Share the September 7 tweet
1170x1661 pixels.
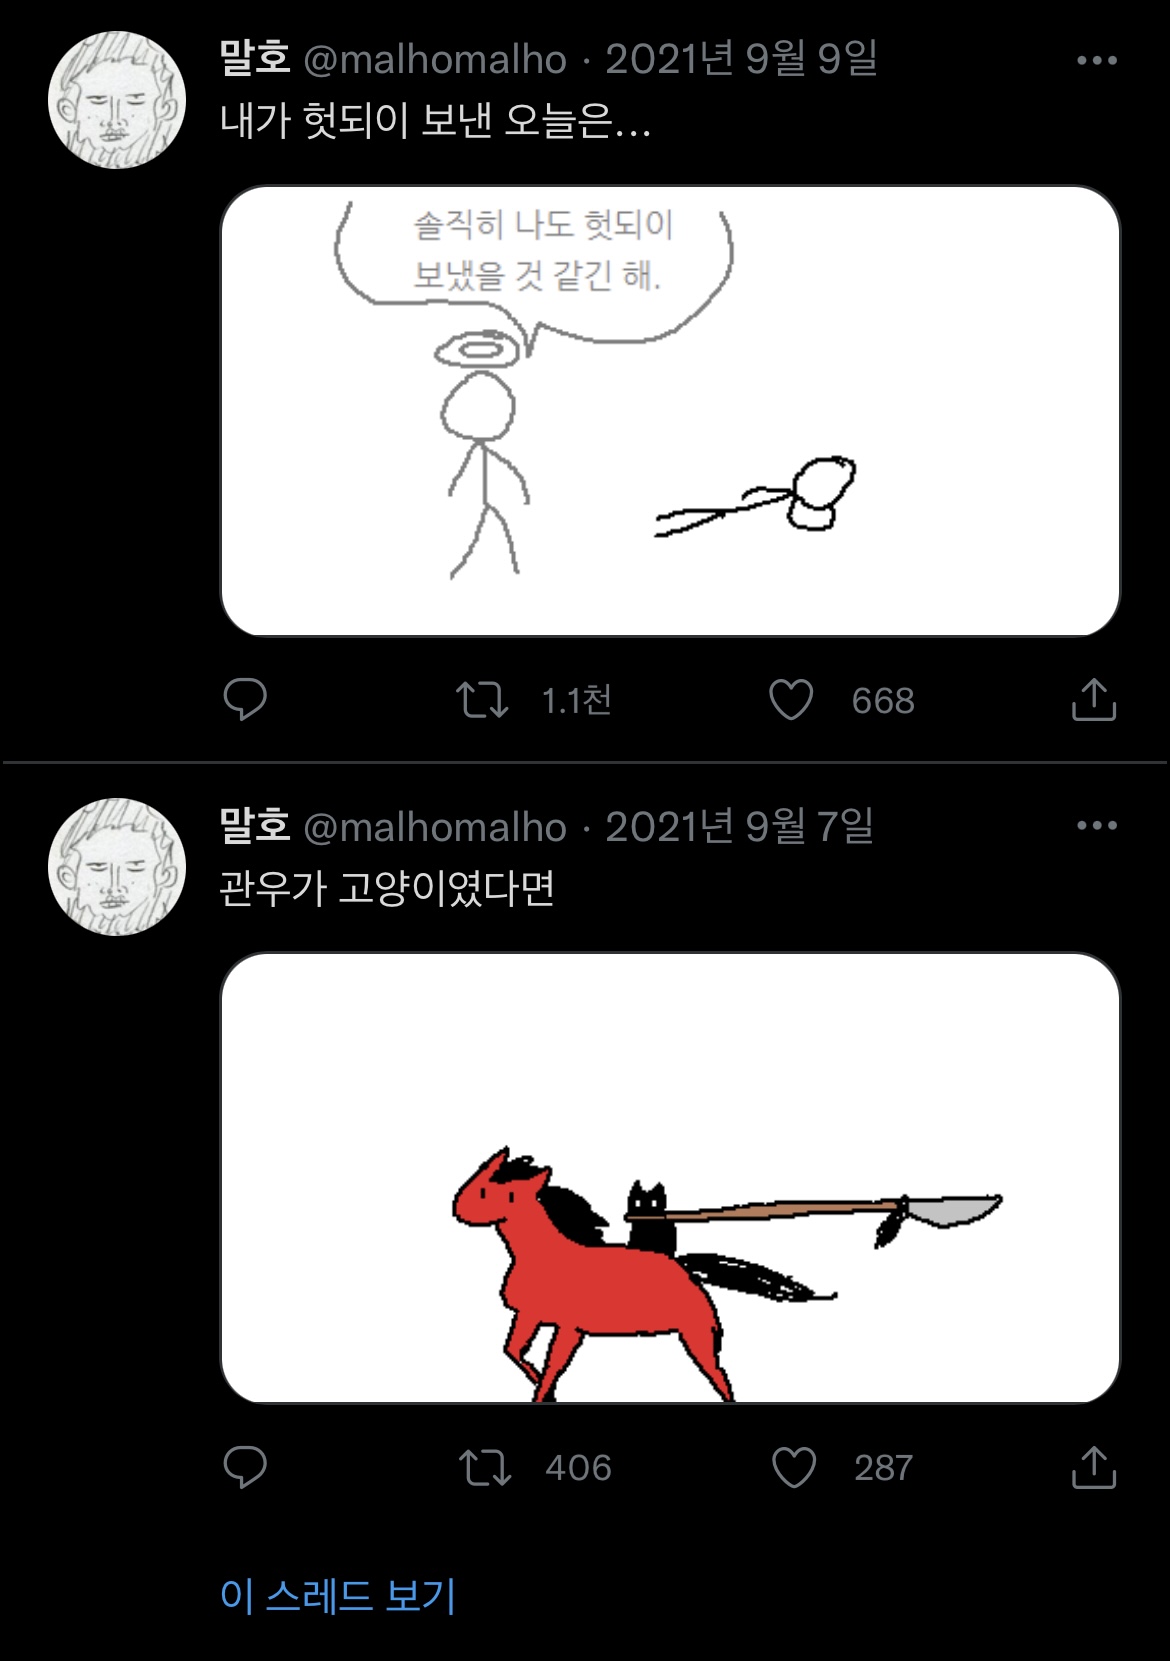pyautogui.click(x=1093, y=1467)
